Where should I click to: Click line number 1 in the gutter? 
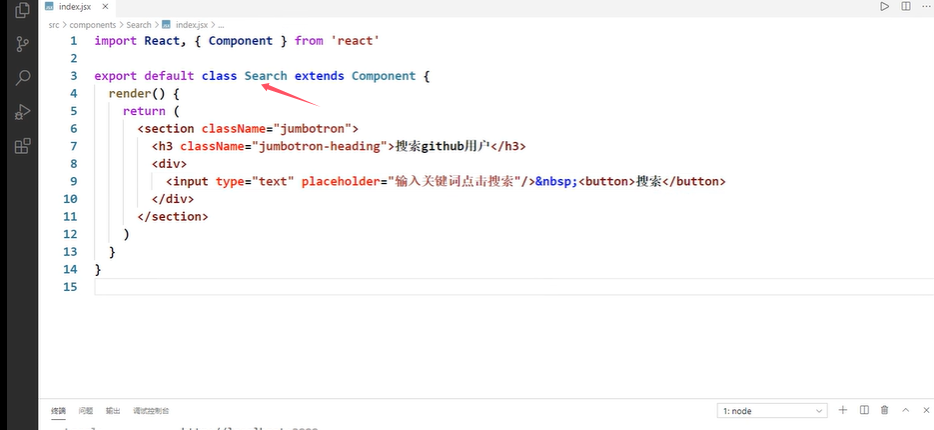coord(73,40)
